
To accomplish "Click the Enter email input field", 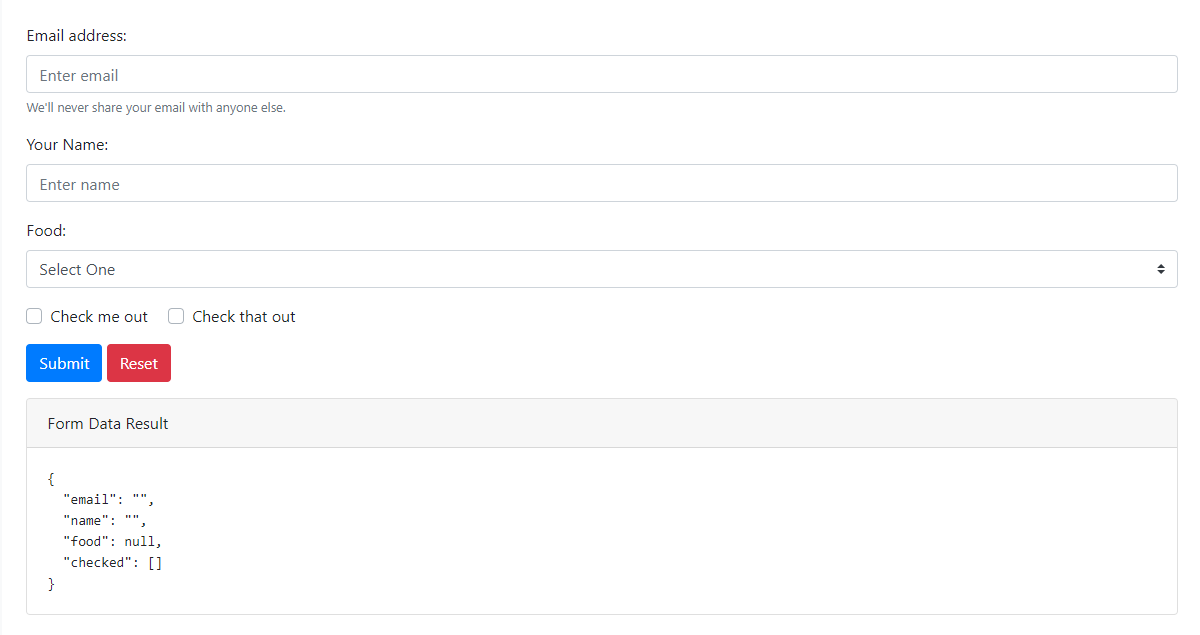I will pos(600,75).
